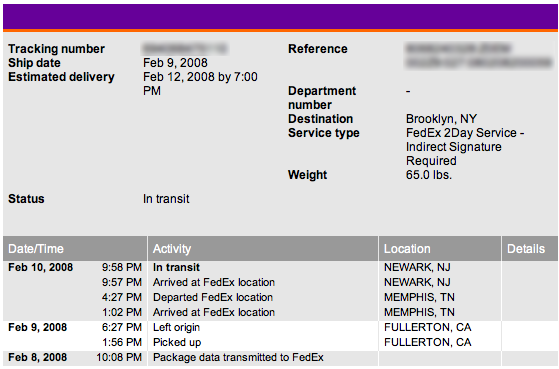
Task: Click the purple header banner
Action: [x=280, y=17]
